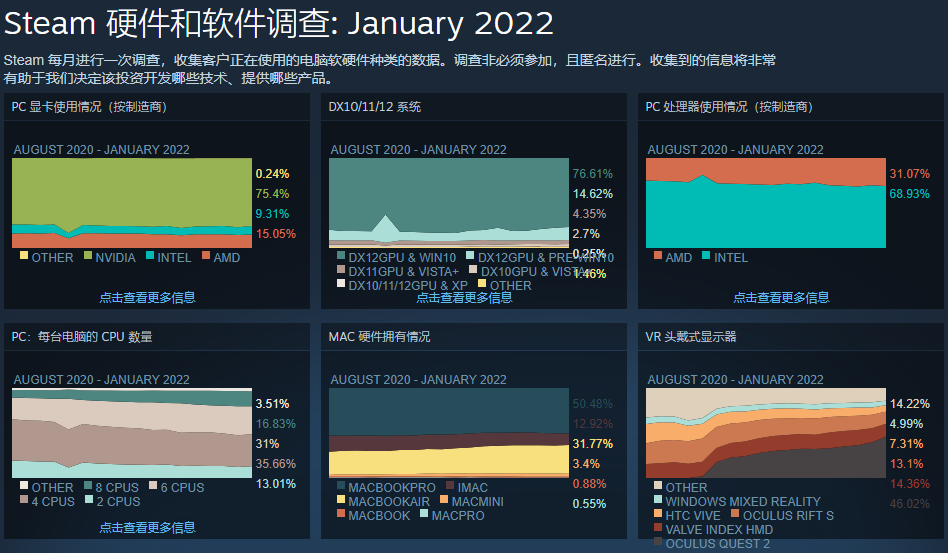Click the AMD swatch in processor legend

pyautogui.click(x=658, y=255)
